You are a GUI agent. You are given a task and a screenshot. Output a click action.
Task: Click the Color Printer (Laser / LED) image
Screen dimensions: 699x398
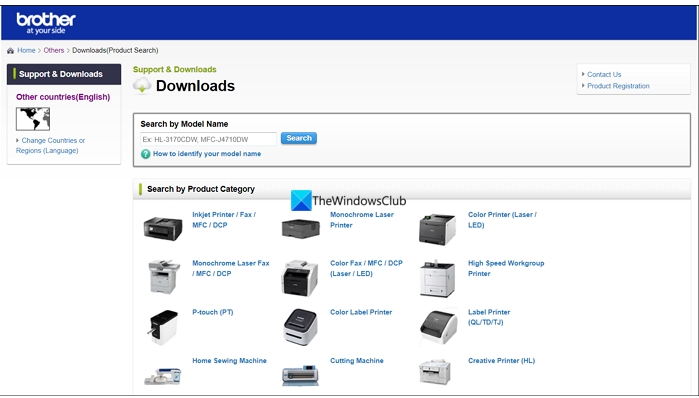tap(437, 229)
